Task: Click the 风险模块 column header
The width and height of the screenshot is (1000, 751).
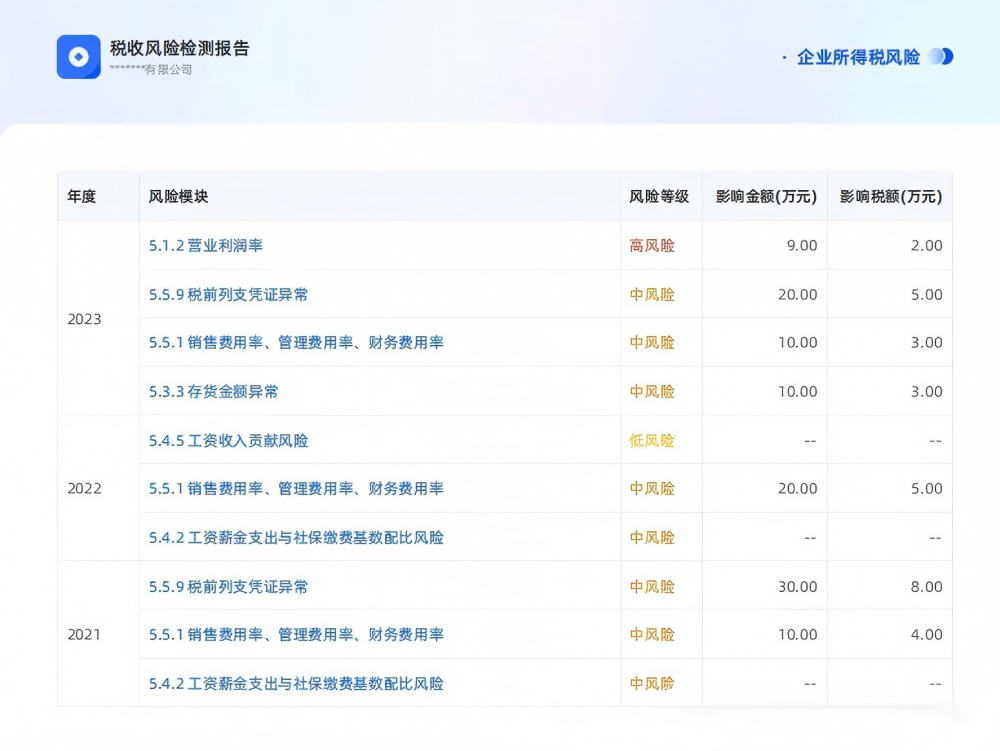Action: click(178, 196)
